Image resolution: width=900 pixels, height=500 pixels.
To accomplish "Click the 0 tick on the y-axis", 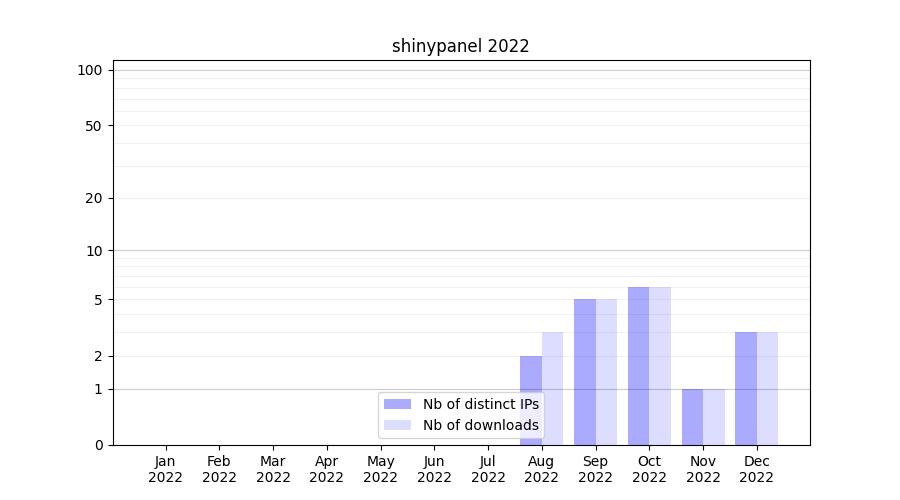I will (x=98, y=445).
